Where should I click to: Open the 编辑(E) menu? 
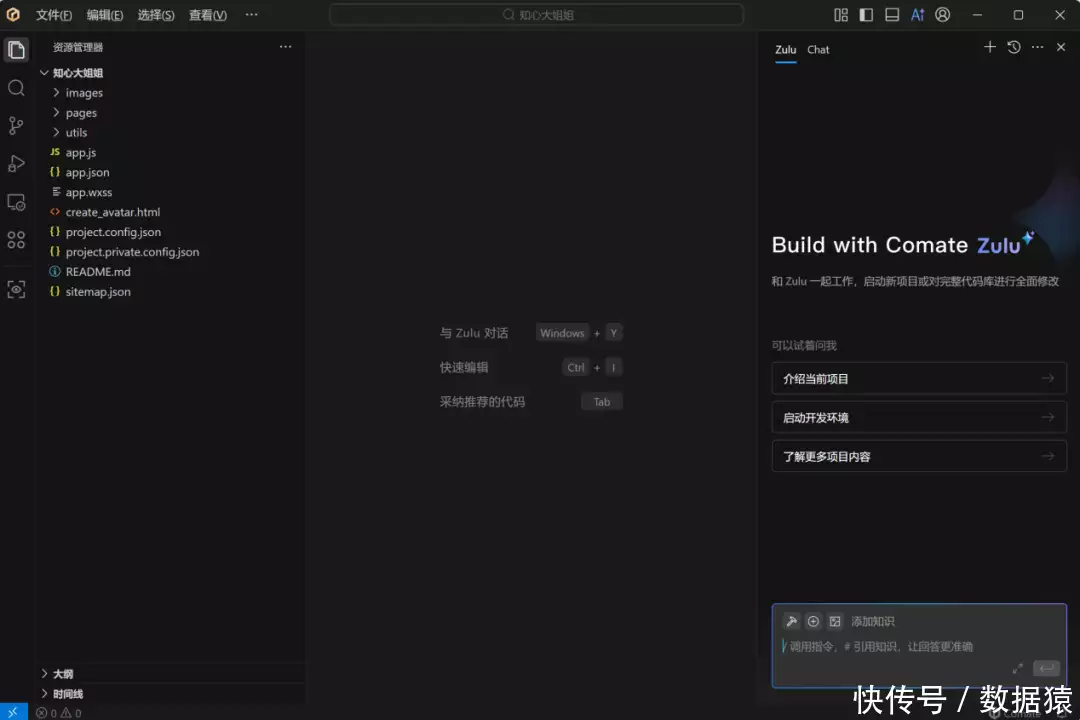click(x=105, y=15)
